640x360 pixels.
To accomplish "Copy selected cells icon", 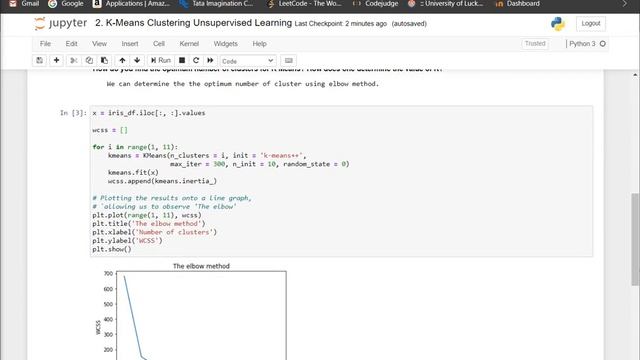I will tap(89, 60).
